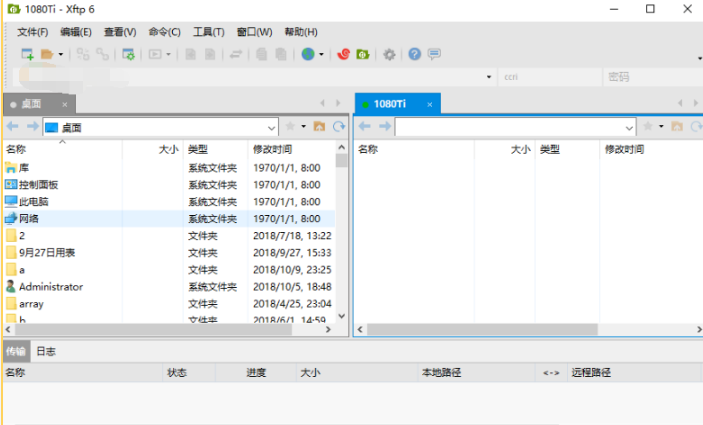Image resolution: width=703 pixels, height=425 pixels.
Task: Expand the globe icon dropdown arrow
Action: [321, 55]
